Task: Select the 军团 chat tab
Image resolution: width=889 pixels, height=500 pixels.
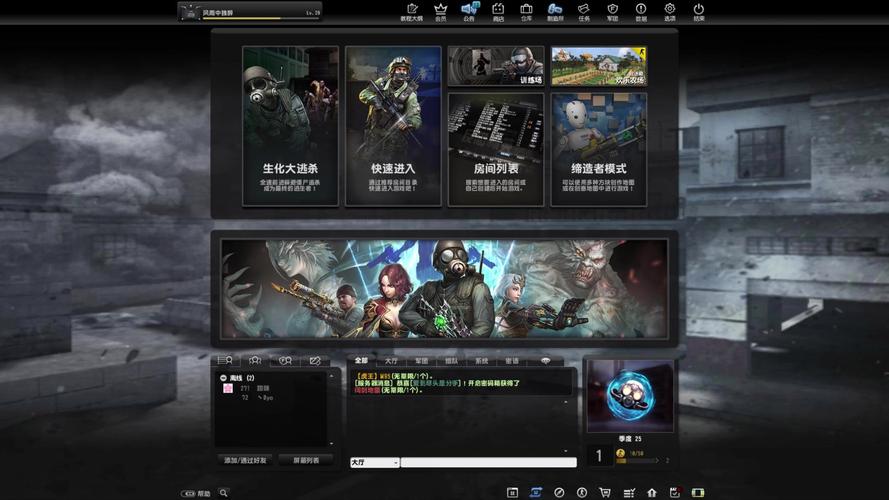Action: [421, 361]
